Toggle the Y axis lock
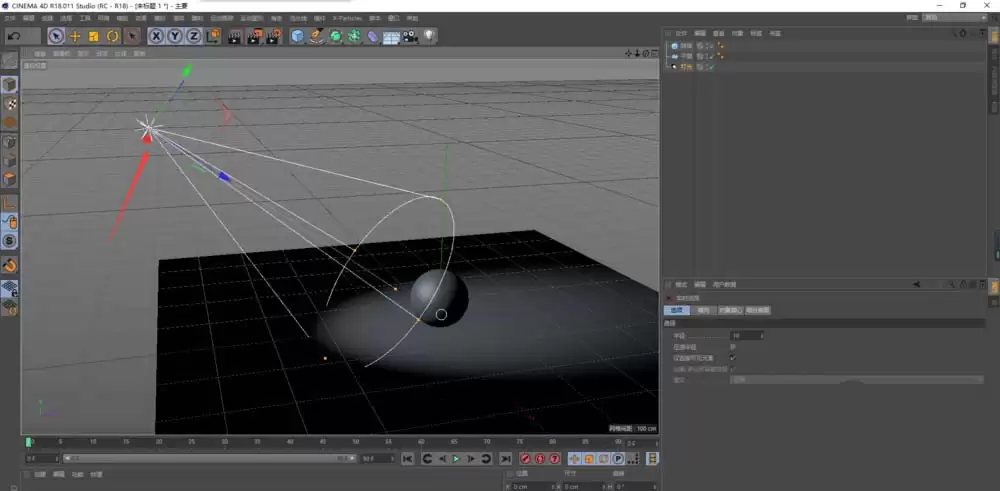Viewport: 1000px width, 491px height. tap(175, 36)
